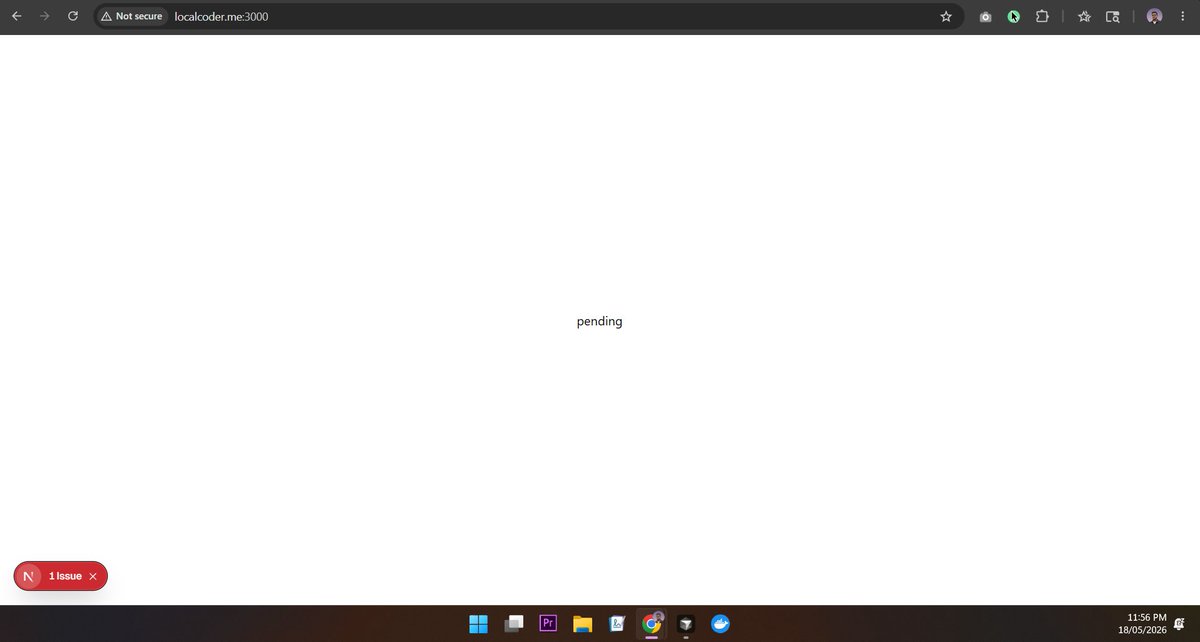Open the Extensions puzzle menu

coord(1041,17)
